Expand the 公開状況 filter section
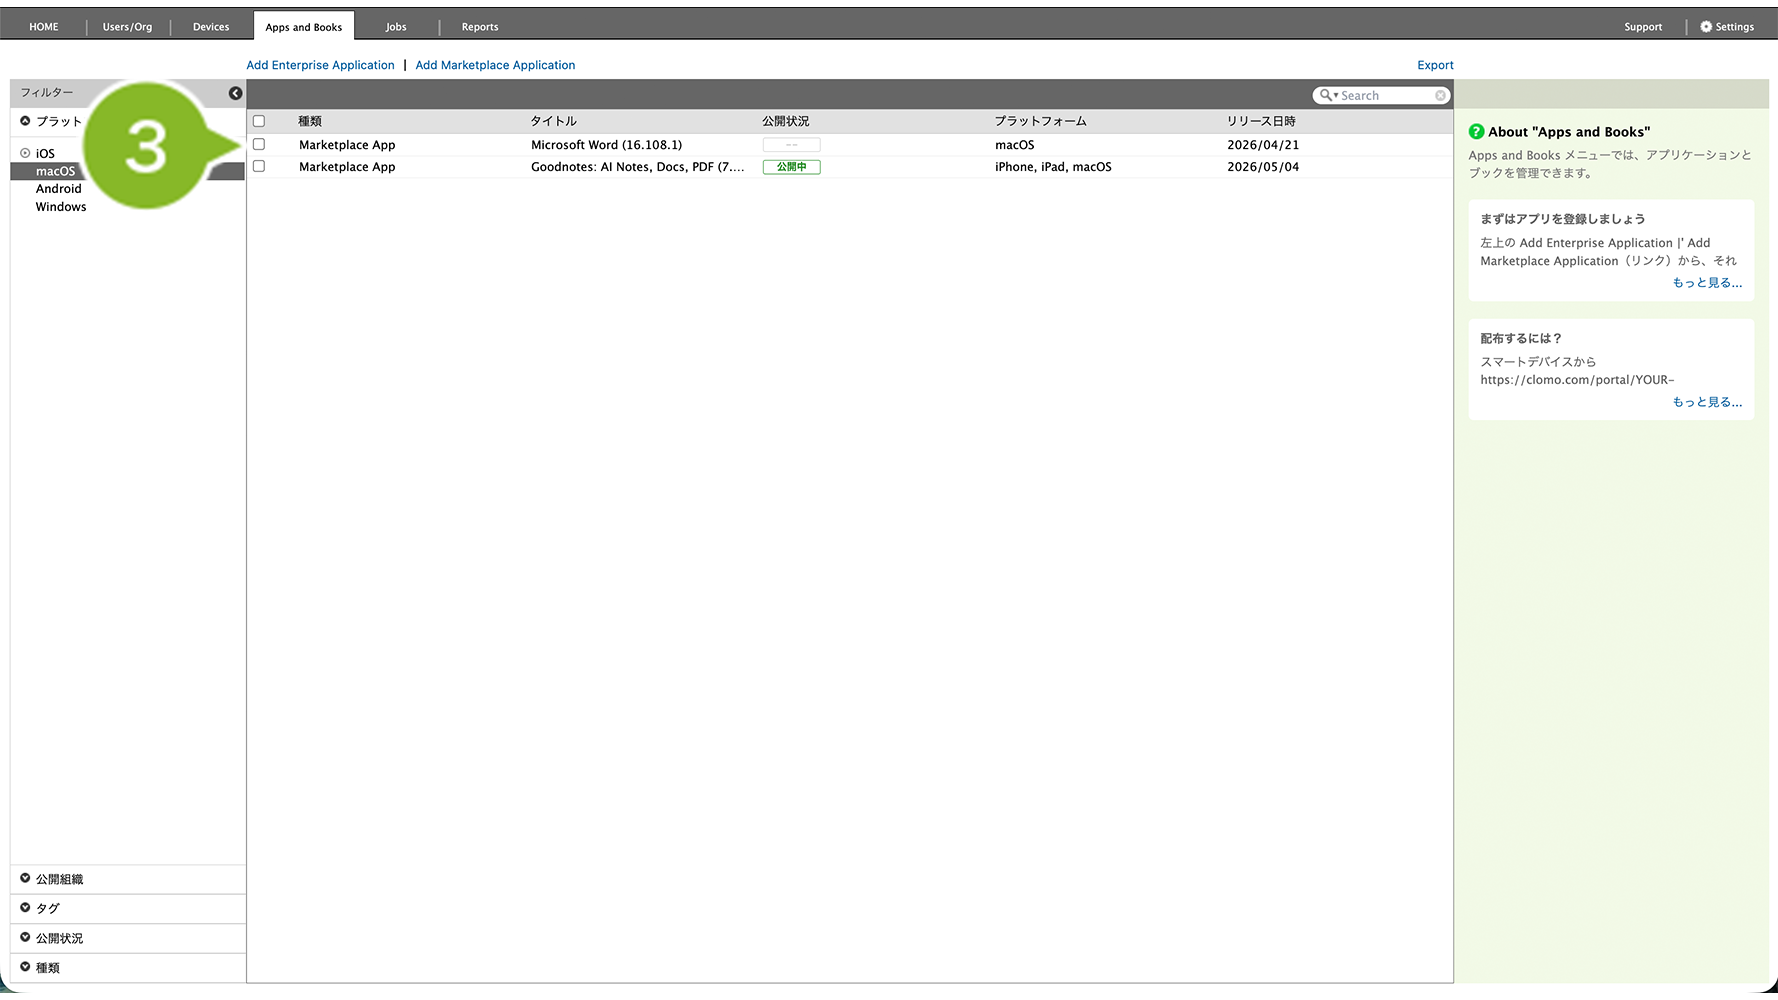This screenshot has width=1778, height=1000. pyautogui.click(x=127, y=938)
